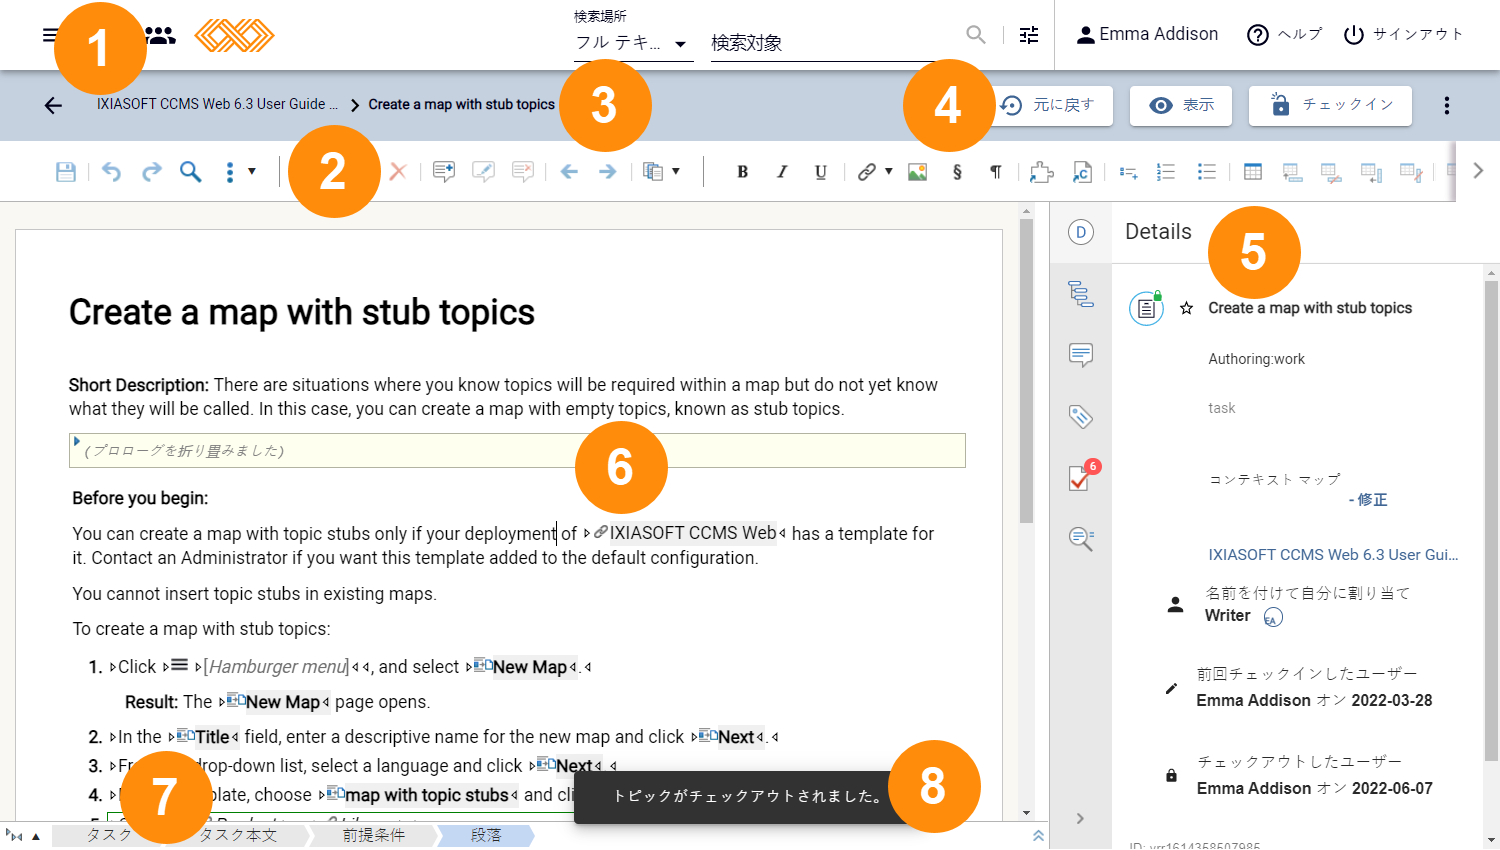The image size is (1500, 850).
Task: Go to next change with right arrow
Action: (x=607, y=172)
